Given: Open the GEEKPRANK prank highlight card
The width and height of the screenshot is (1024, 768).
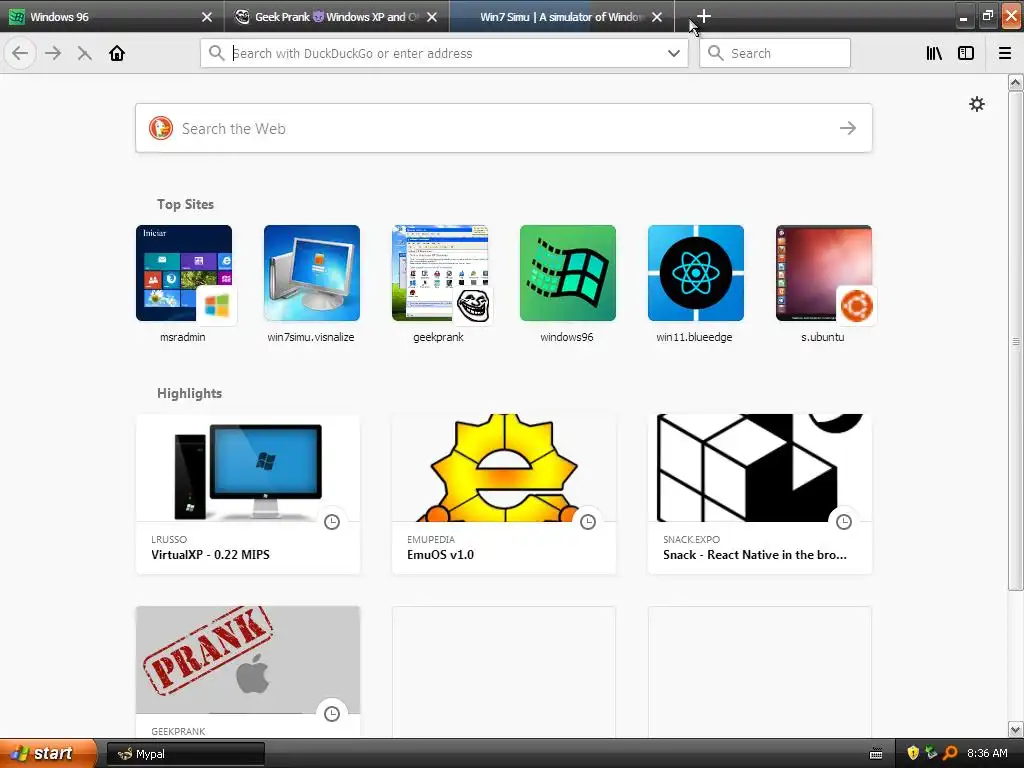Looking at the screenshot, I should 248,673.
